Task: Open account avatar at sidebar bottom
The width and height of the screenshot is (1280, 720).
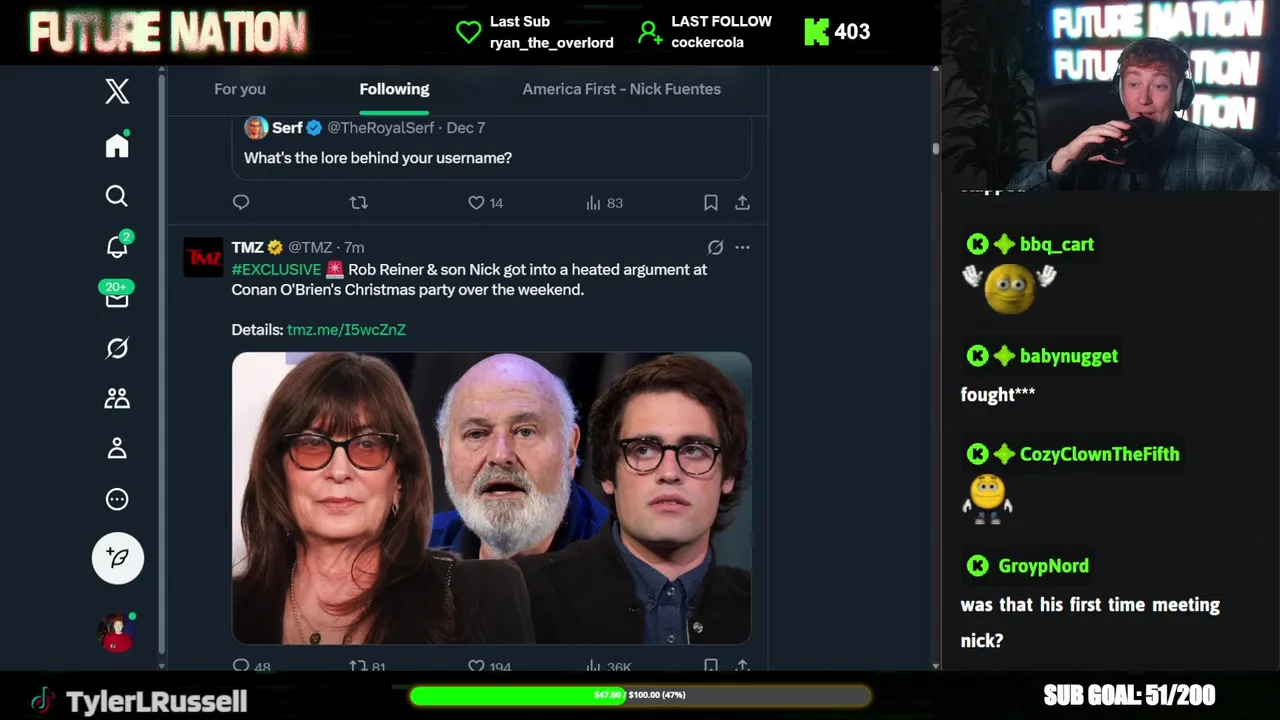Action: coord(116,633)
